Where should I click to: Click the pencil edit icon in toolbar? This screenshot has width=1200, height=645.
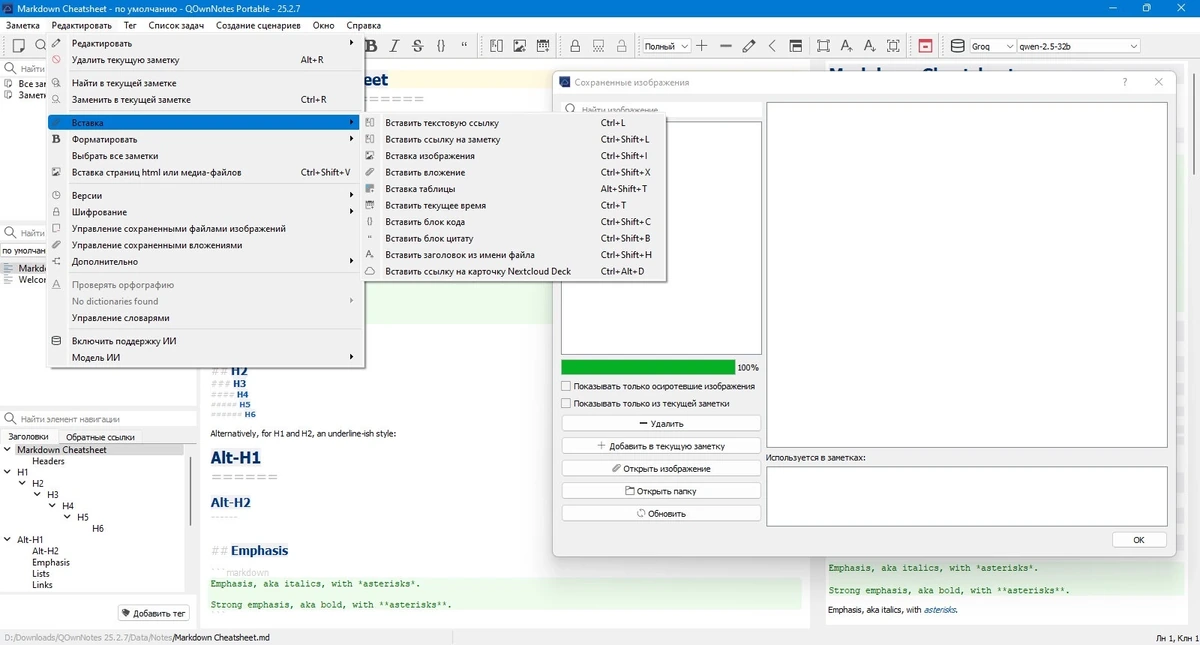tap(749, 46)
